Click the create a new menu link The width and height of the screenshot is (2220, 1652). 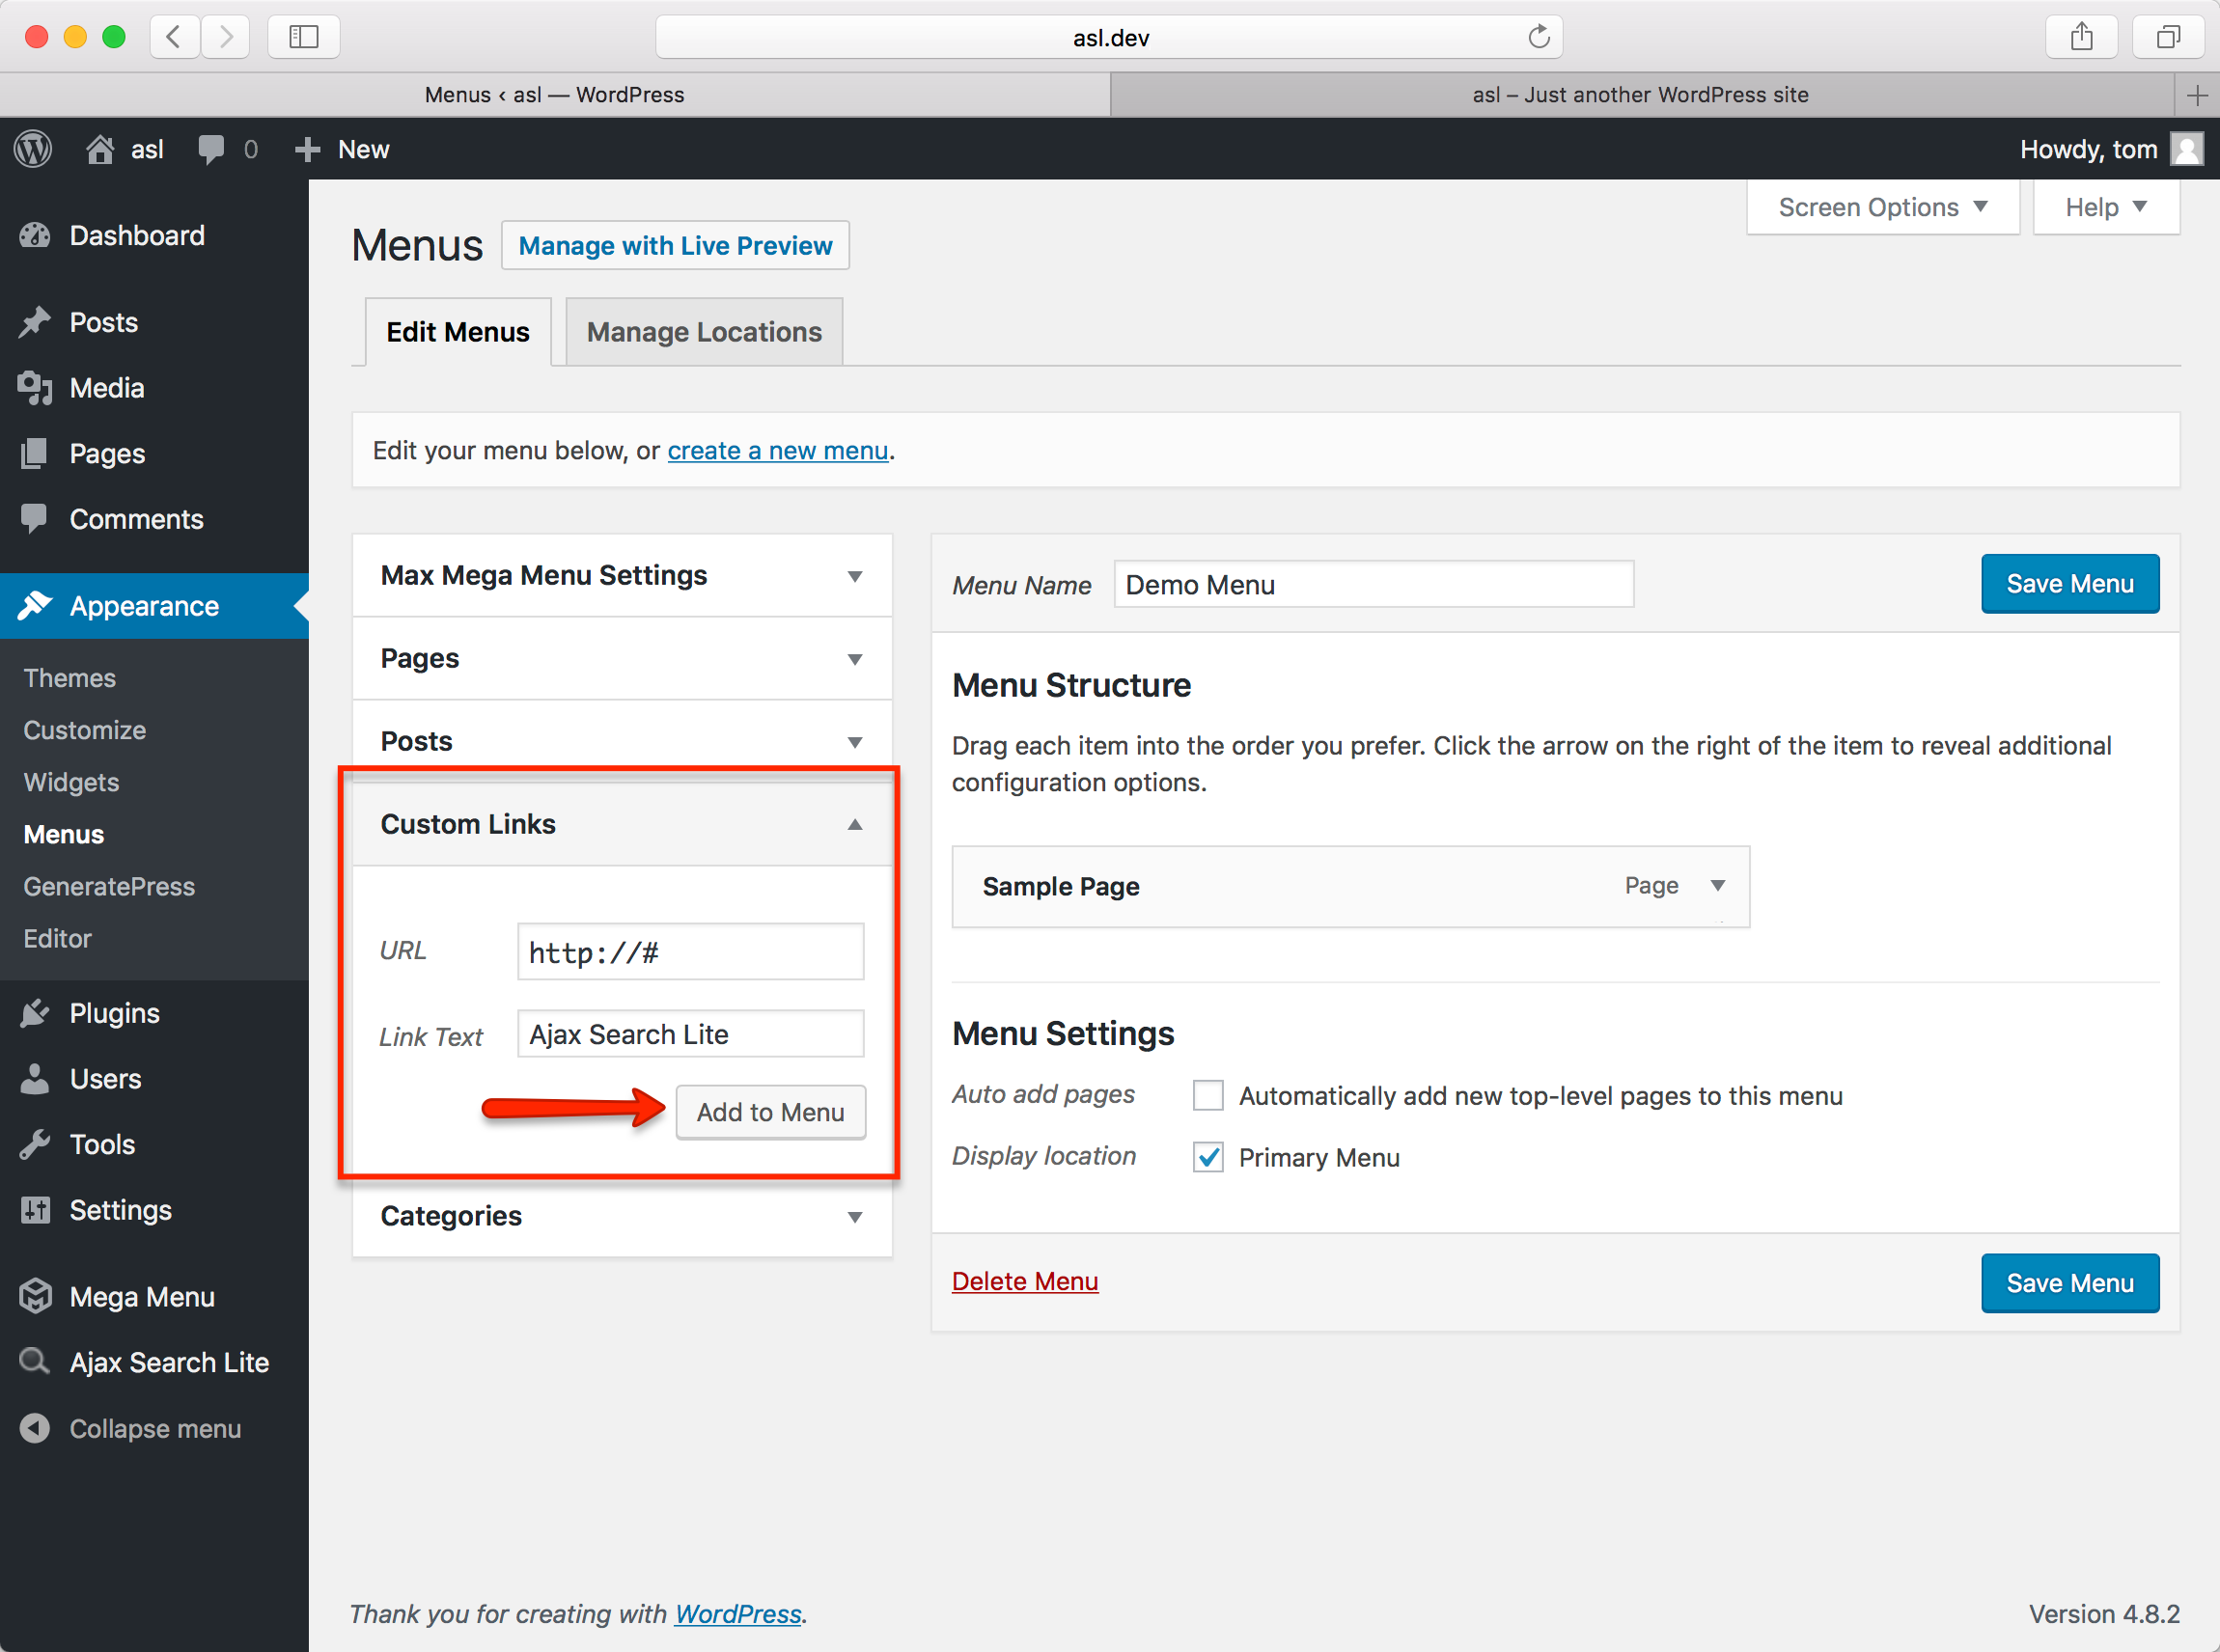coord(777,451)
